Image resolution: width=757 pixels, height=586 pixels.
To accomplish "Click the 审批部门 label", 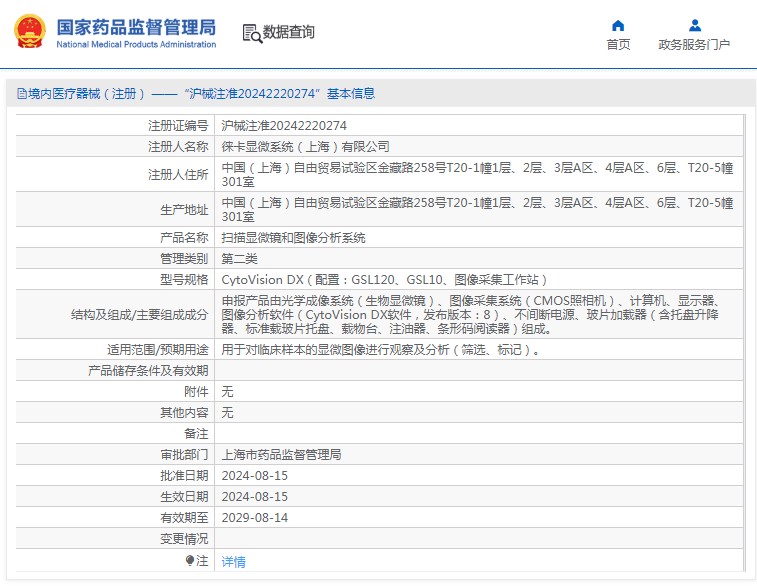I will coord(184,455).
